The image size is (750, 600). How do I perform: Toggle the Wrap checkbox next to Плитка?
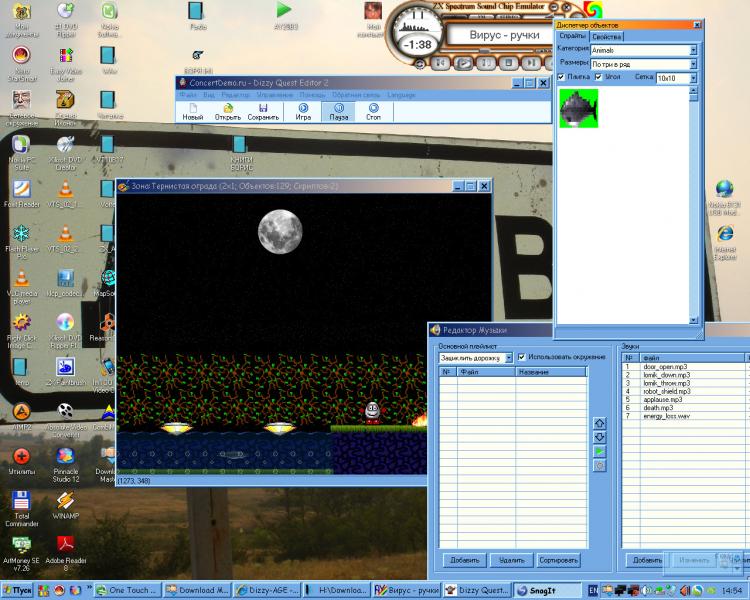[x=598, y=77]
